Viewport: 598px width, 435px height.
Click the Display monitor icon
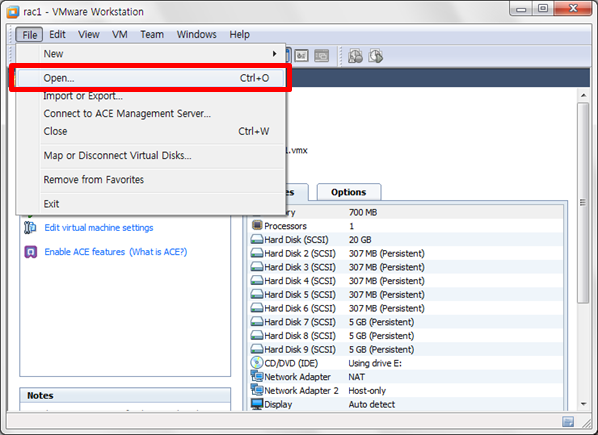[x=257, y=404]
